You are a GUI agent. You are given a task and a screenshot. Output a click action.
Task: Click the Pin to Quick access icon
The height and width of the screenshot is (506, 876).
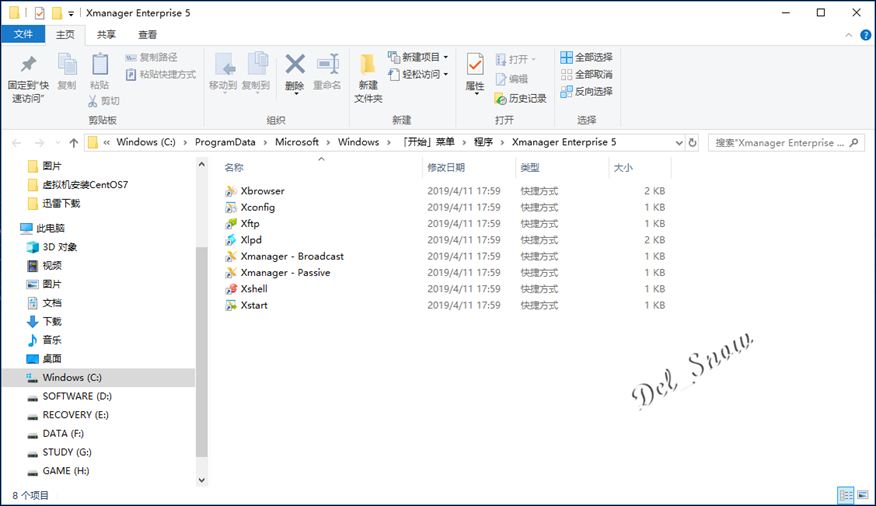click(x=28, y=65)
